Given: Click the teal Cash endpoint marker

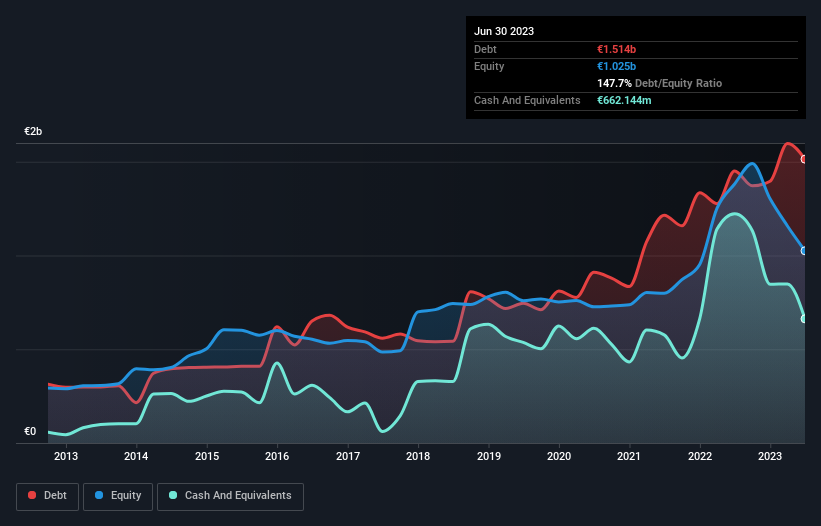Looking at the screenshot, I should coord(804,319).
